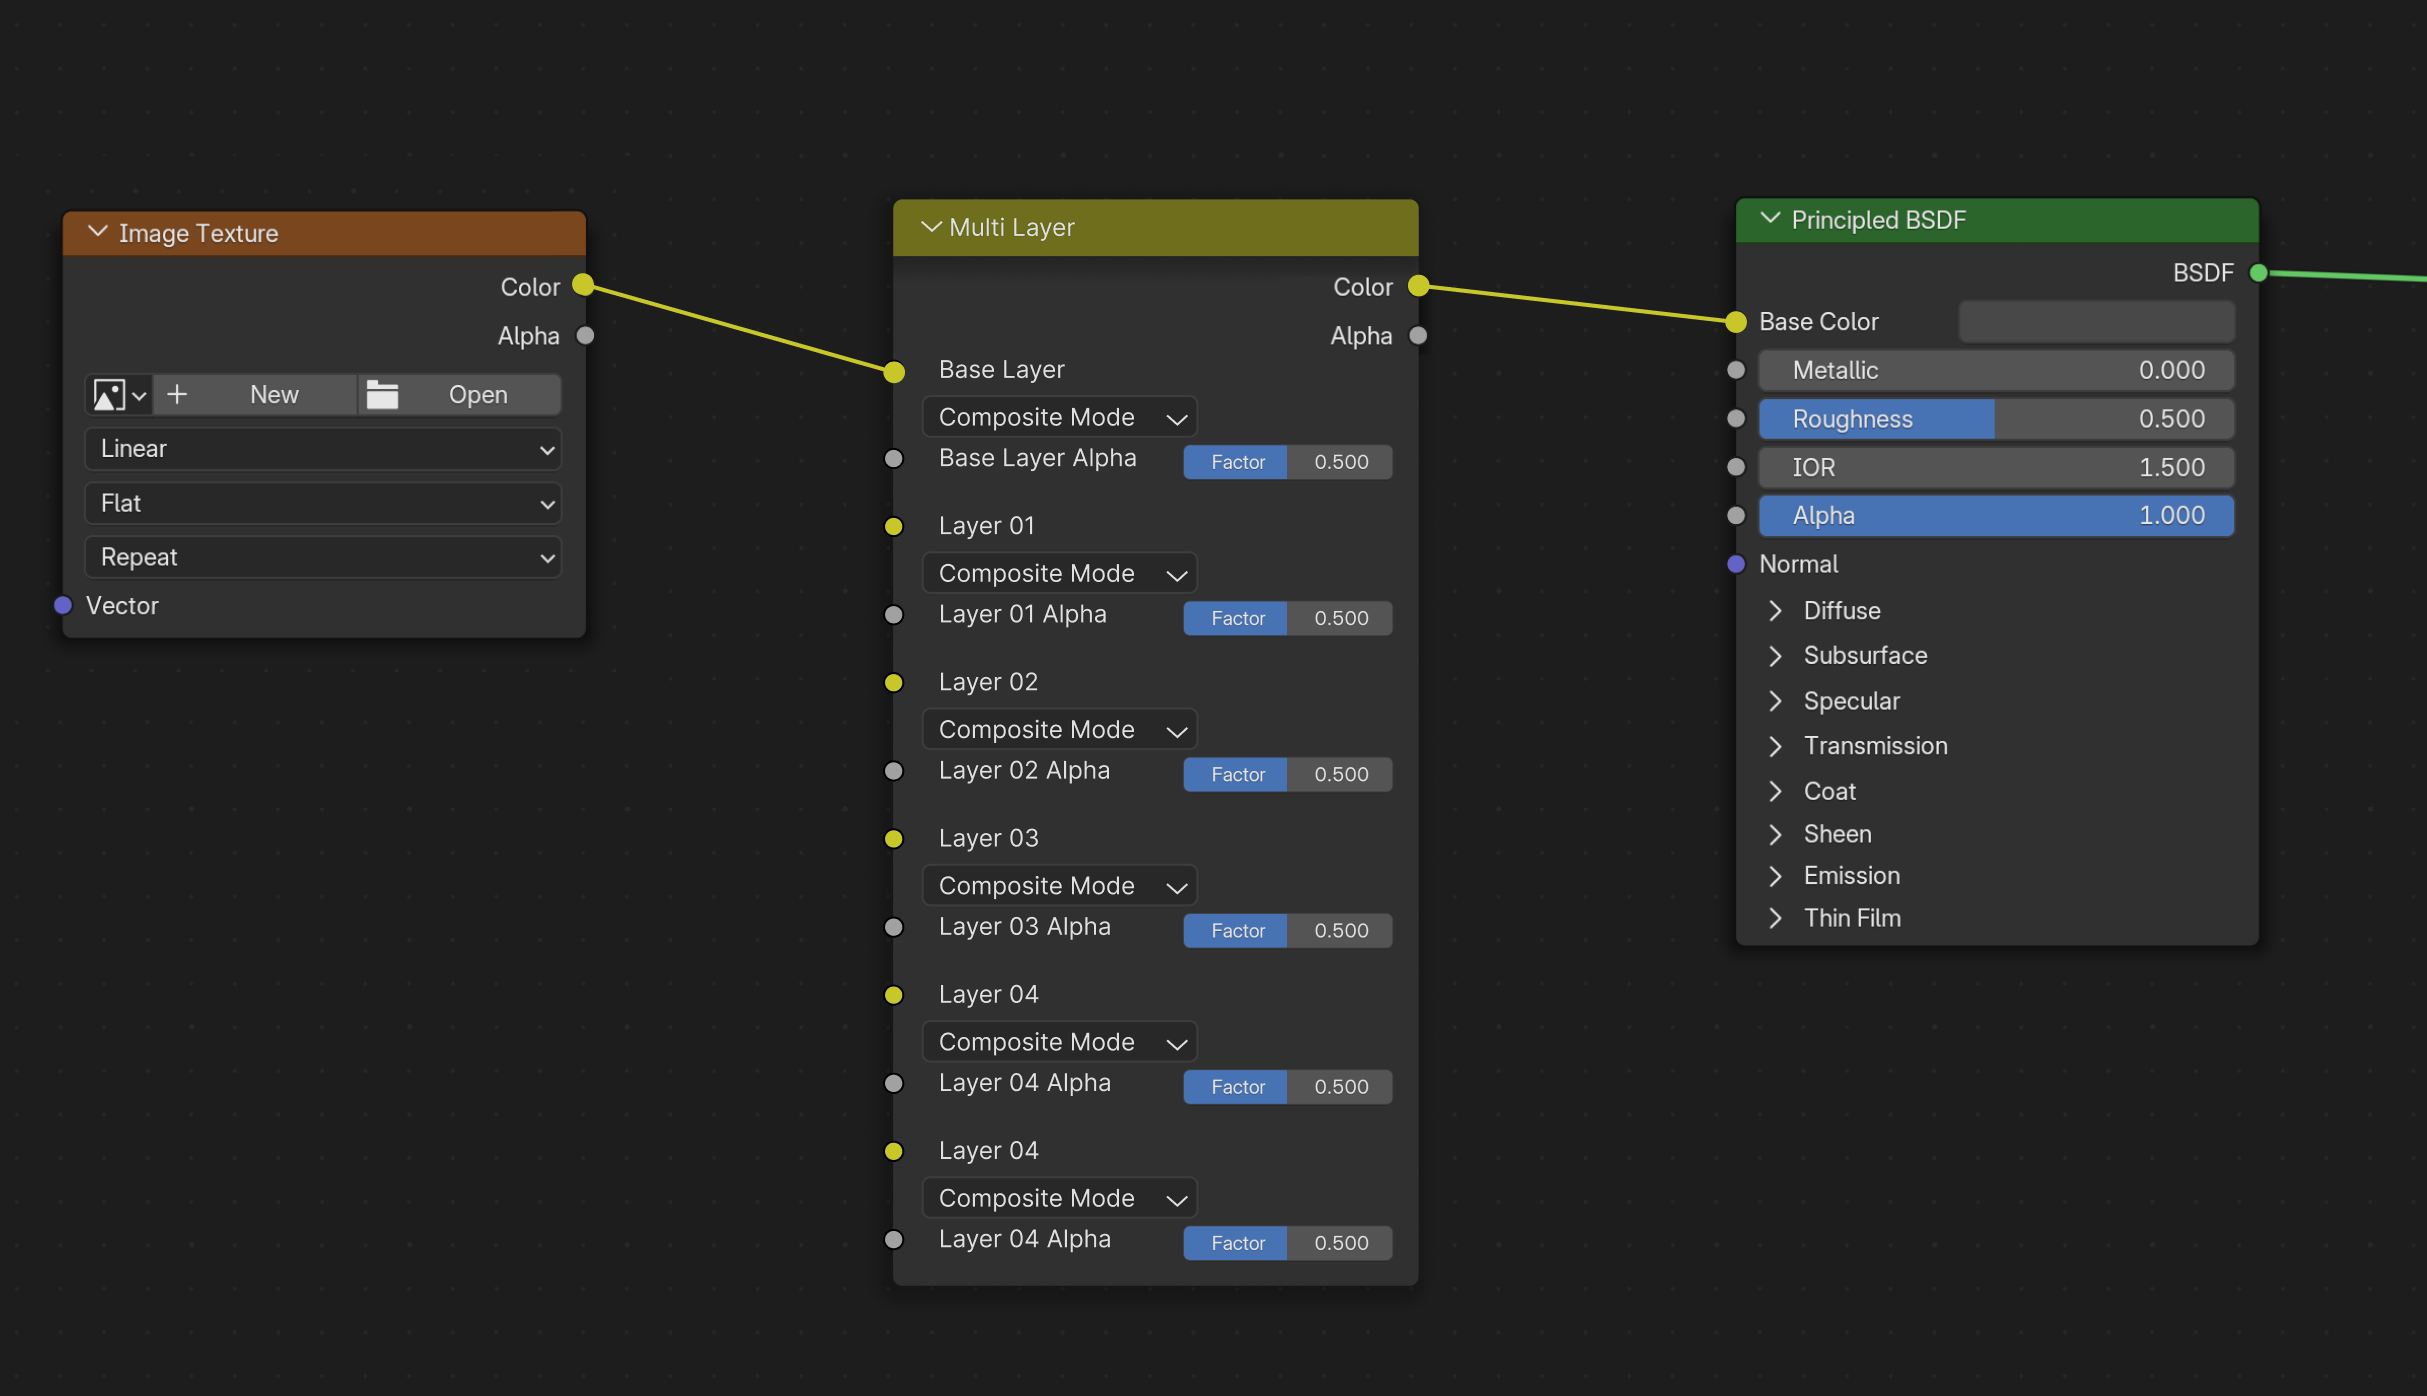
Task: Click Base Layer Alpha Factor field
Action: click(x=1288, y=462)
